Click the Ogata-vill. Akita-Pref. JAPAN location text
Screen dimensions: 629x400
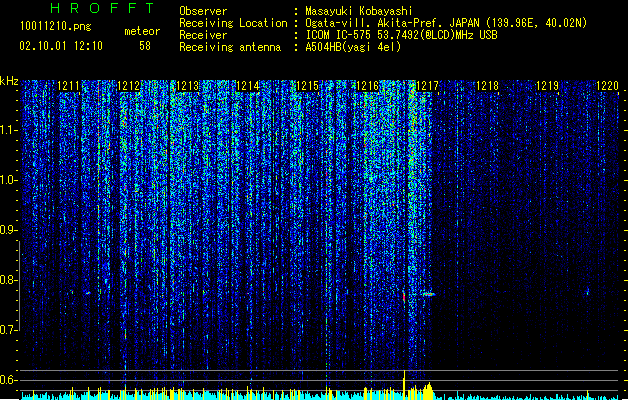click(446, 23)
